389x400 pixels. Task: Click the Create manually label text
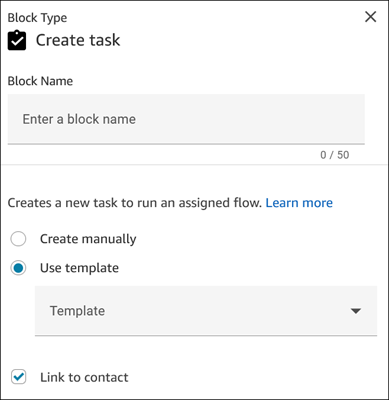(x=88, y=239)
